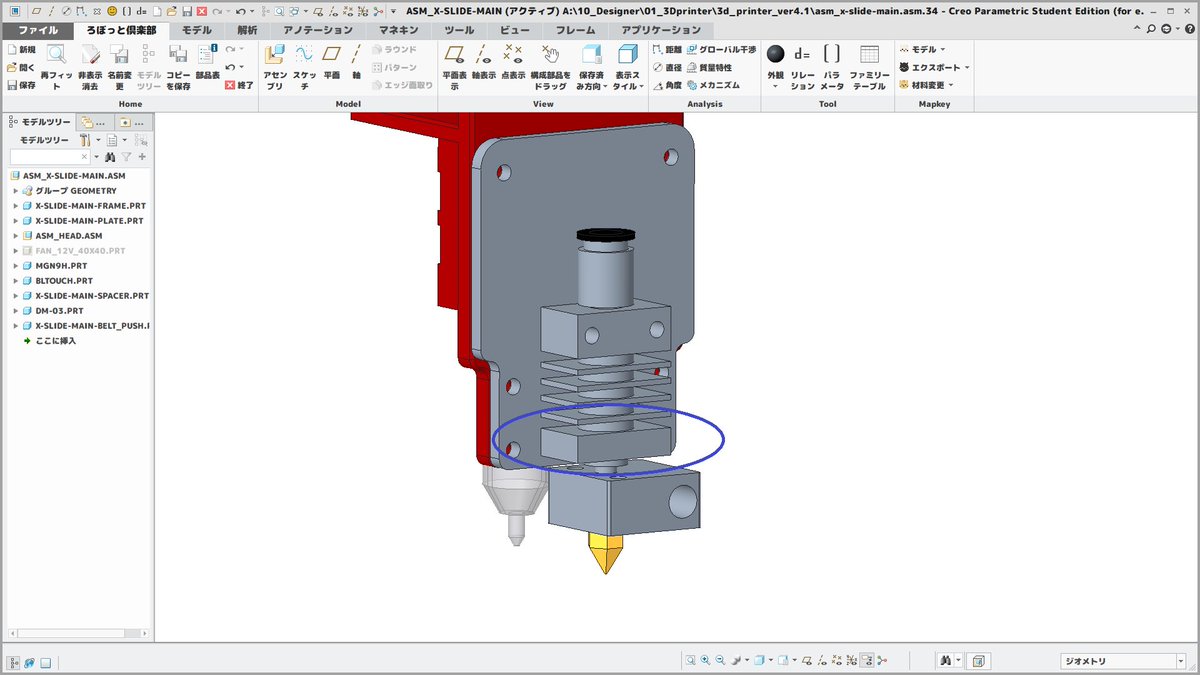Expand the ASM_HEAD.ASM tree node
The width and height of the screenshot is (1200, 675).
15,236
